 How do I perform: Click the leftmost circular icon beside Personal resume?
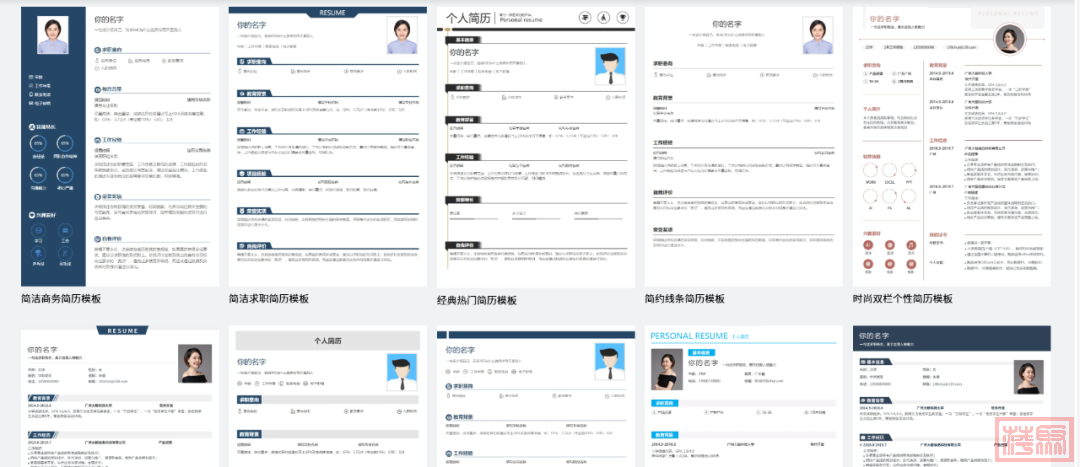click(x=583, y=18)
